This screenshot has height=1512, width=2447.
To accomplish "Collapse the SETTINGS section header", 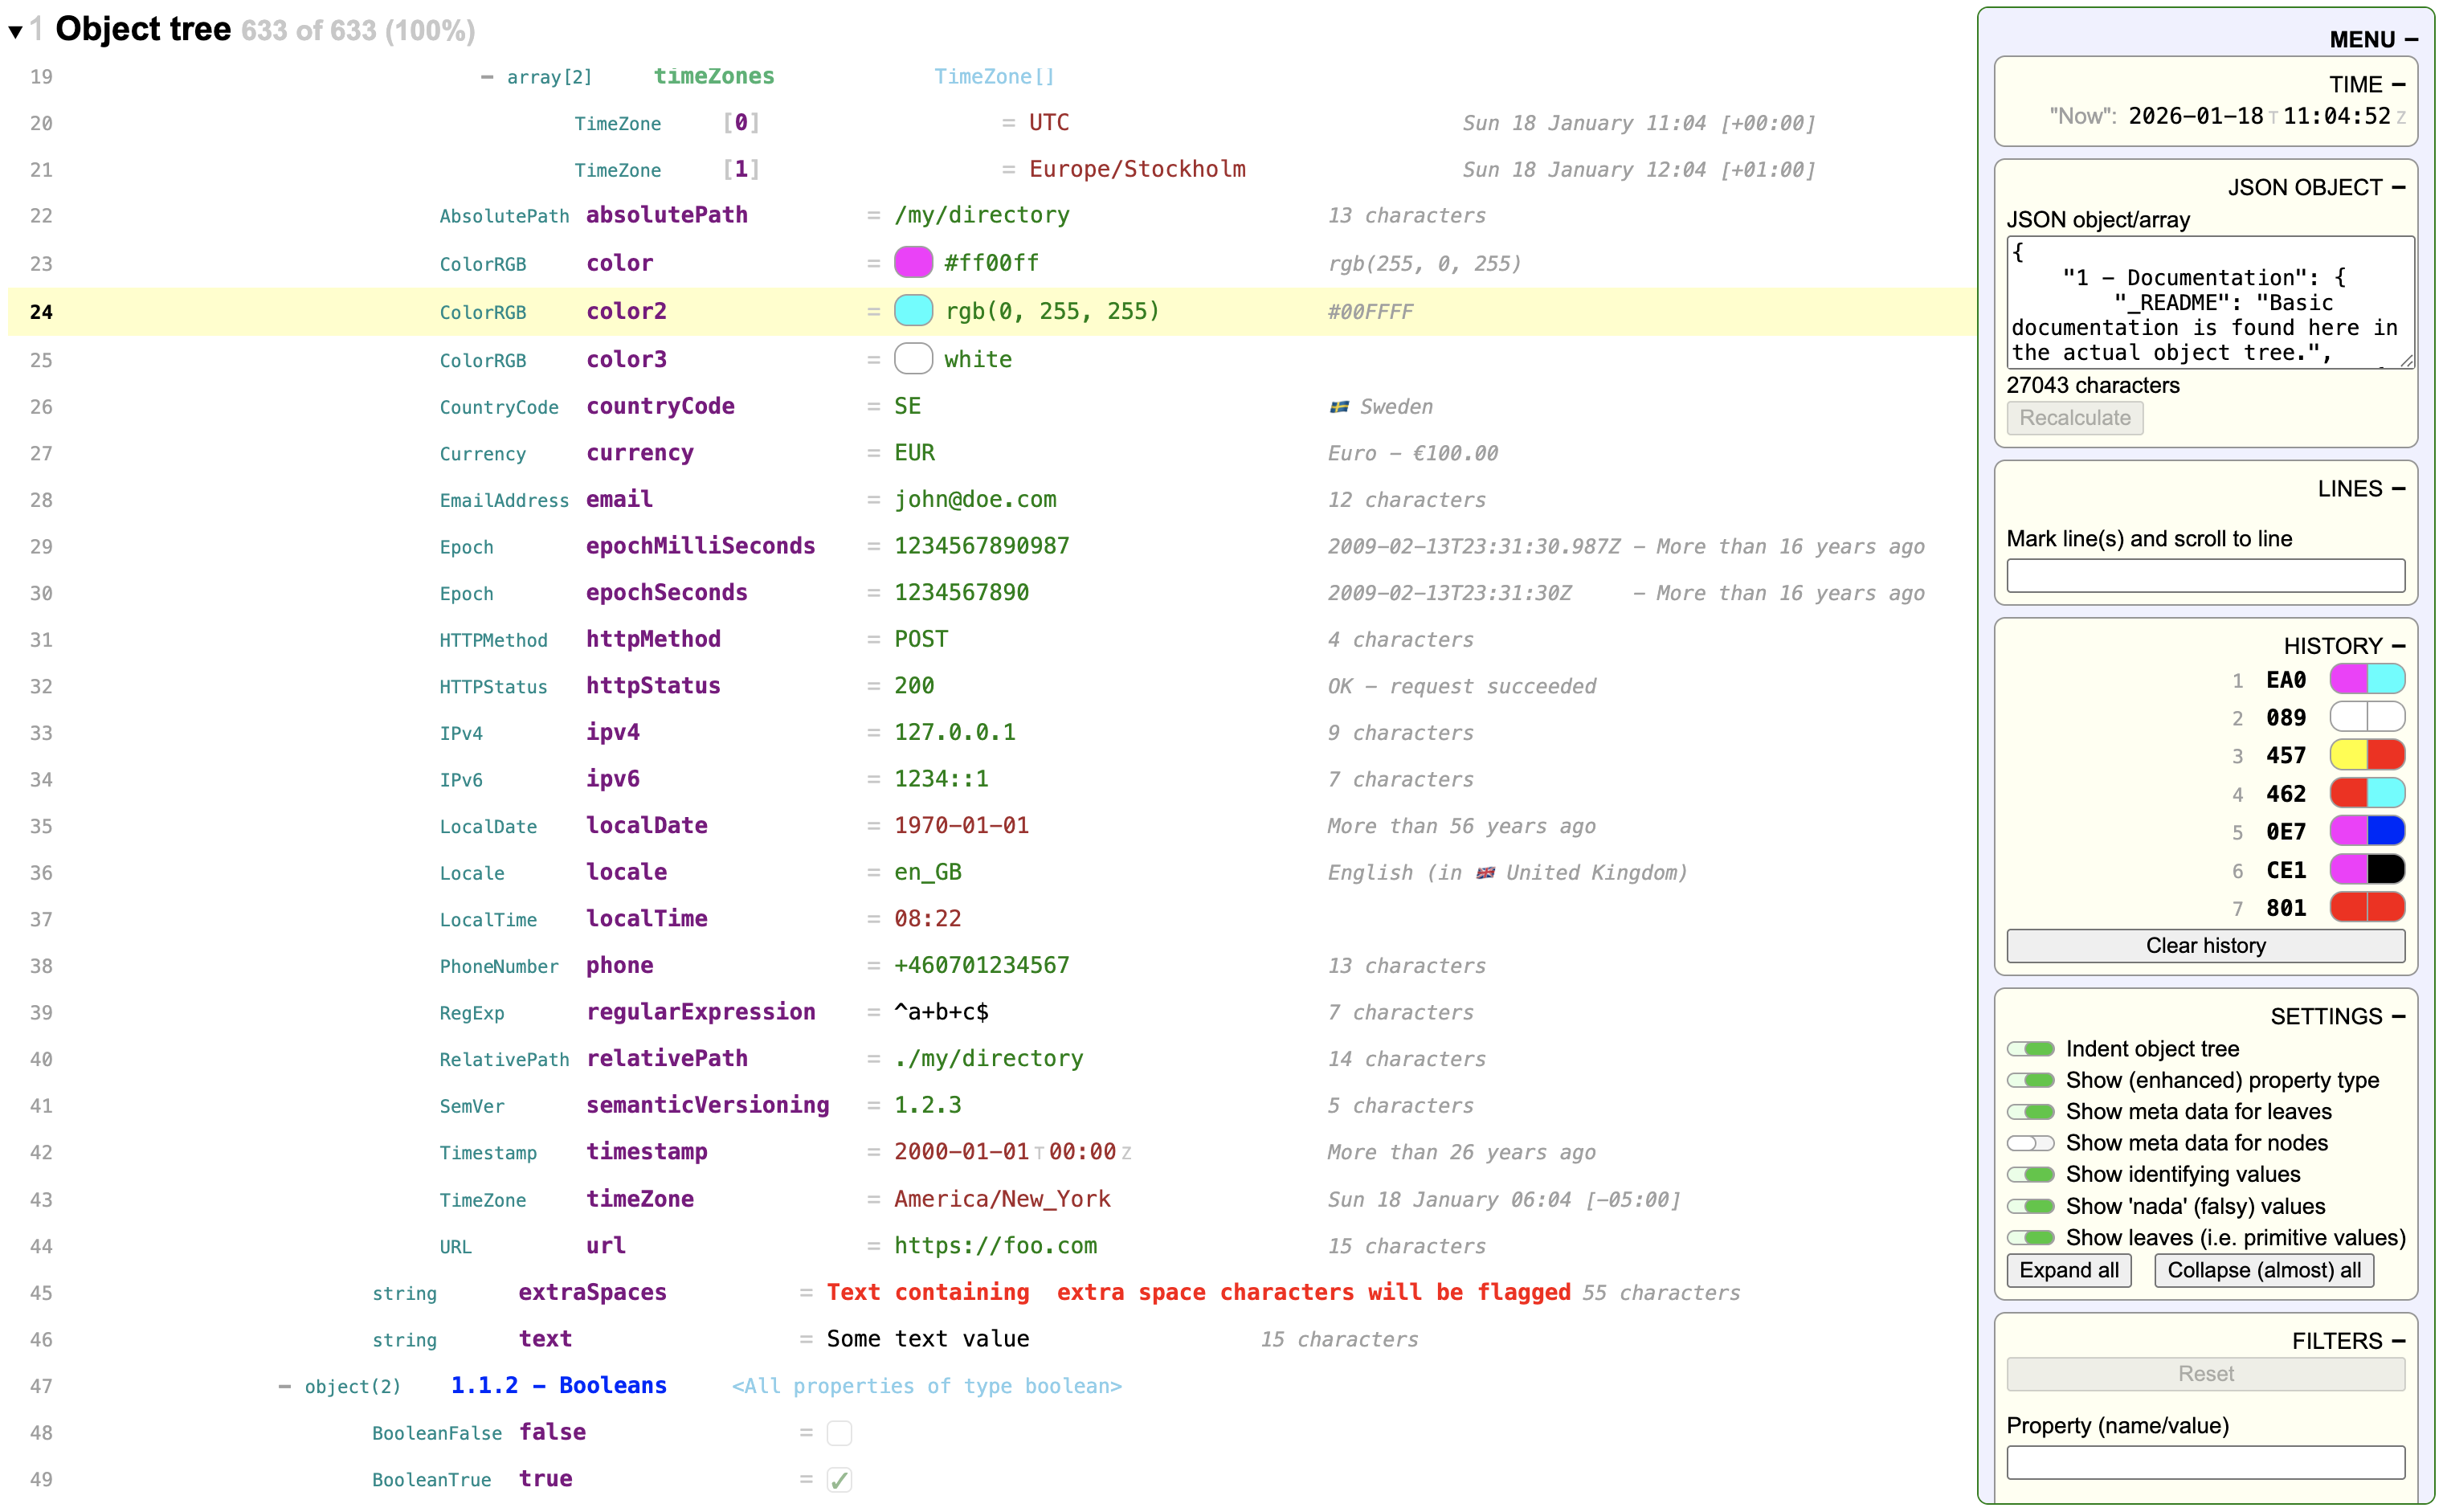I will pos(2400,1016).
